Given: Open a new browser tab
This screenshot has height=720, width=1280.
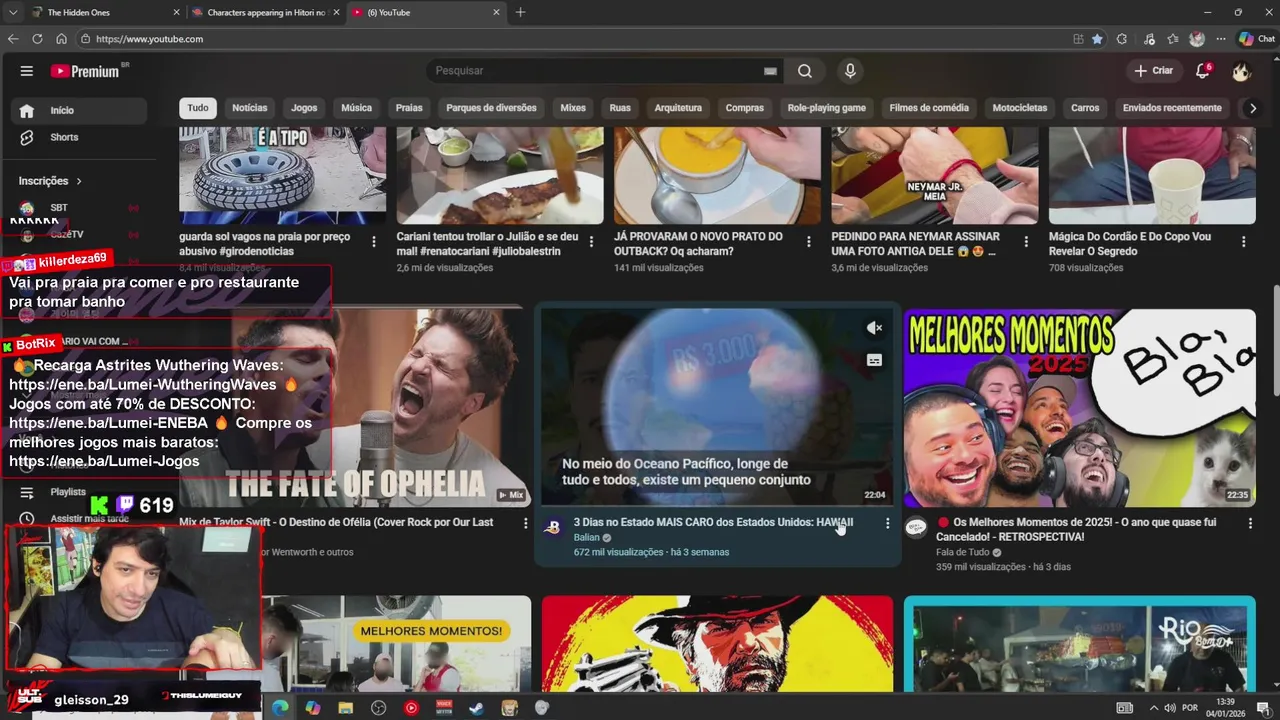Looking at the screenshot, I should (x=520, y=12).
